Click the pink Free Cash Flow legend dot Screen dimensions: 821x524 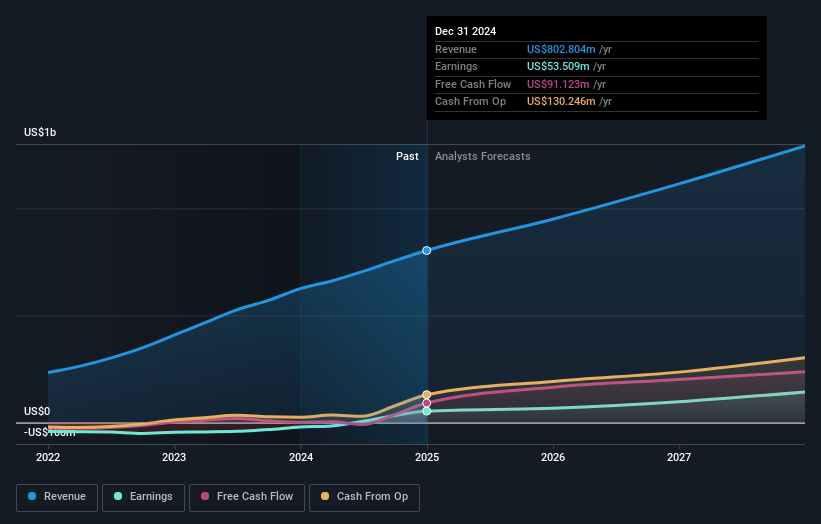tap(205, 496)
